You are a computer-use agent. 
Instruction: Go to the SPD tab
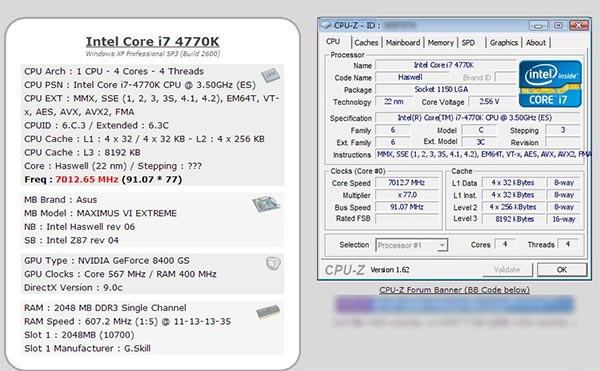[468, 43]
